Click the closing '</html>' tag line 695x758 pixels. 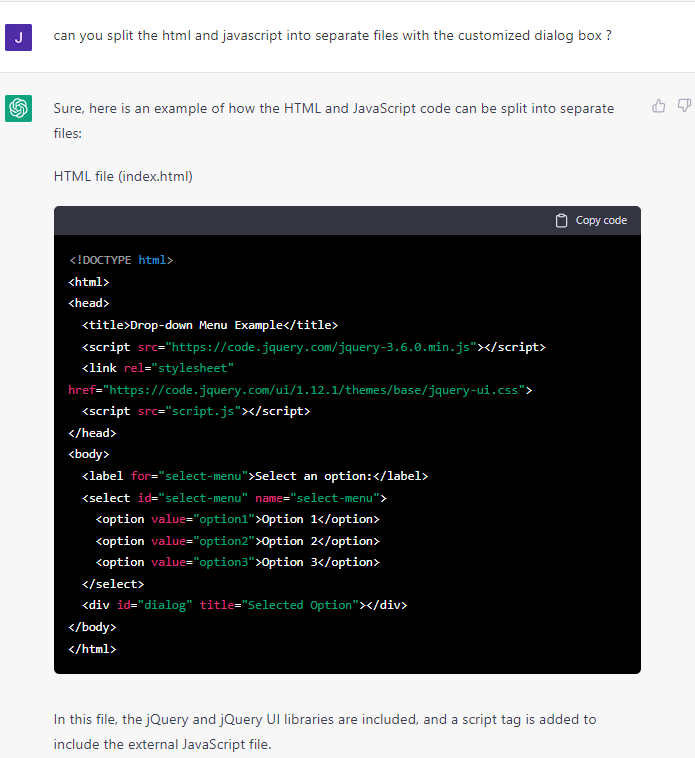pyautogui.click(x=92, y=649)
